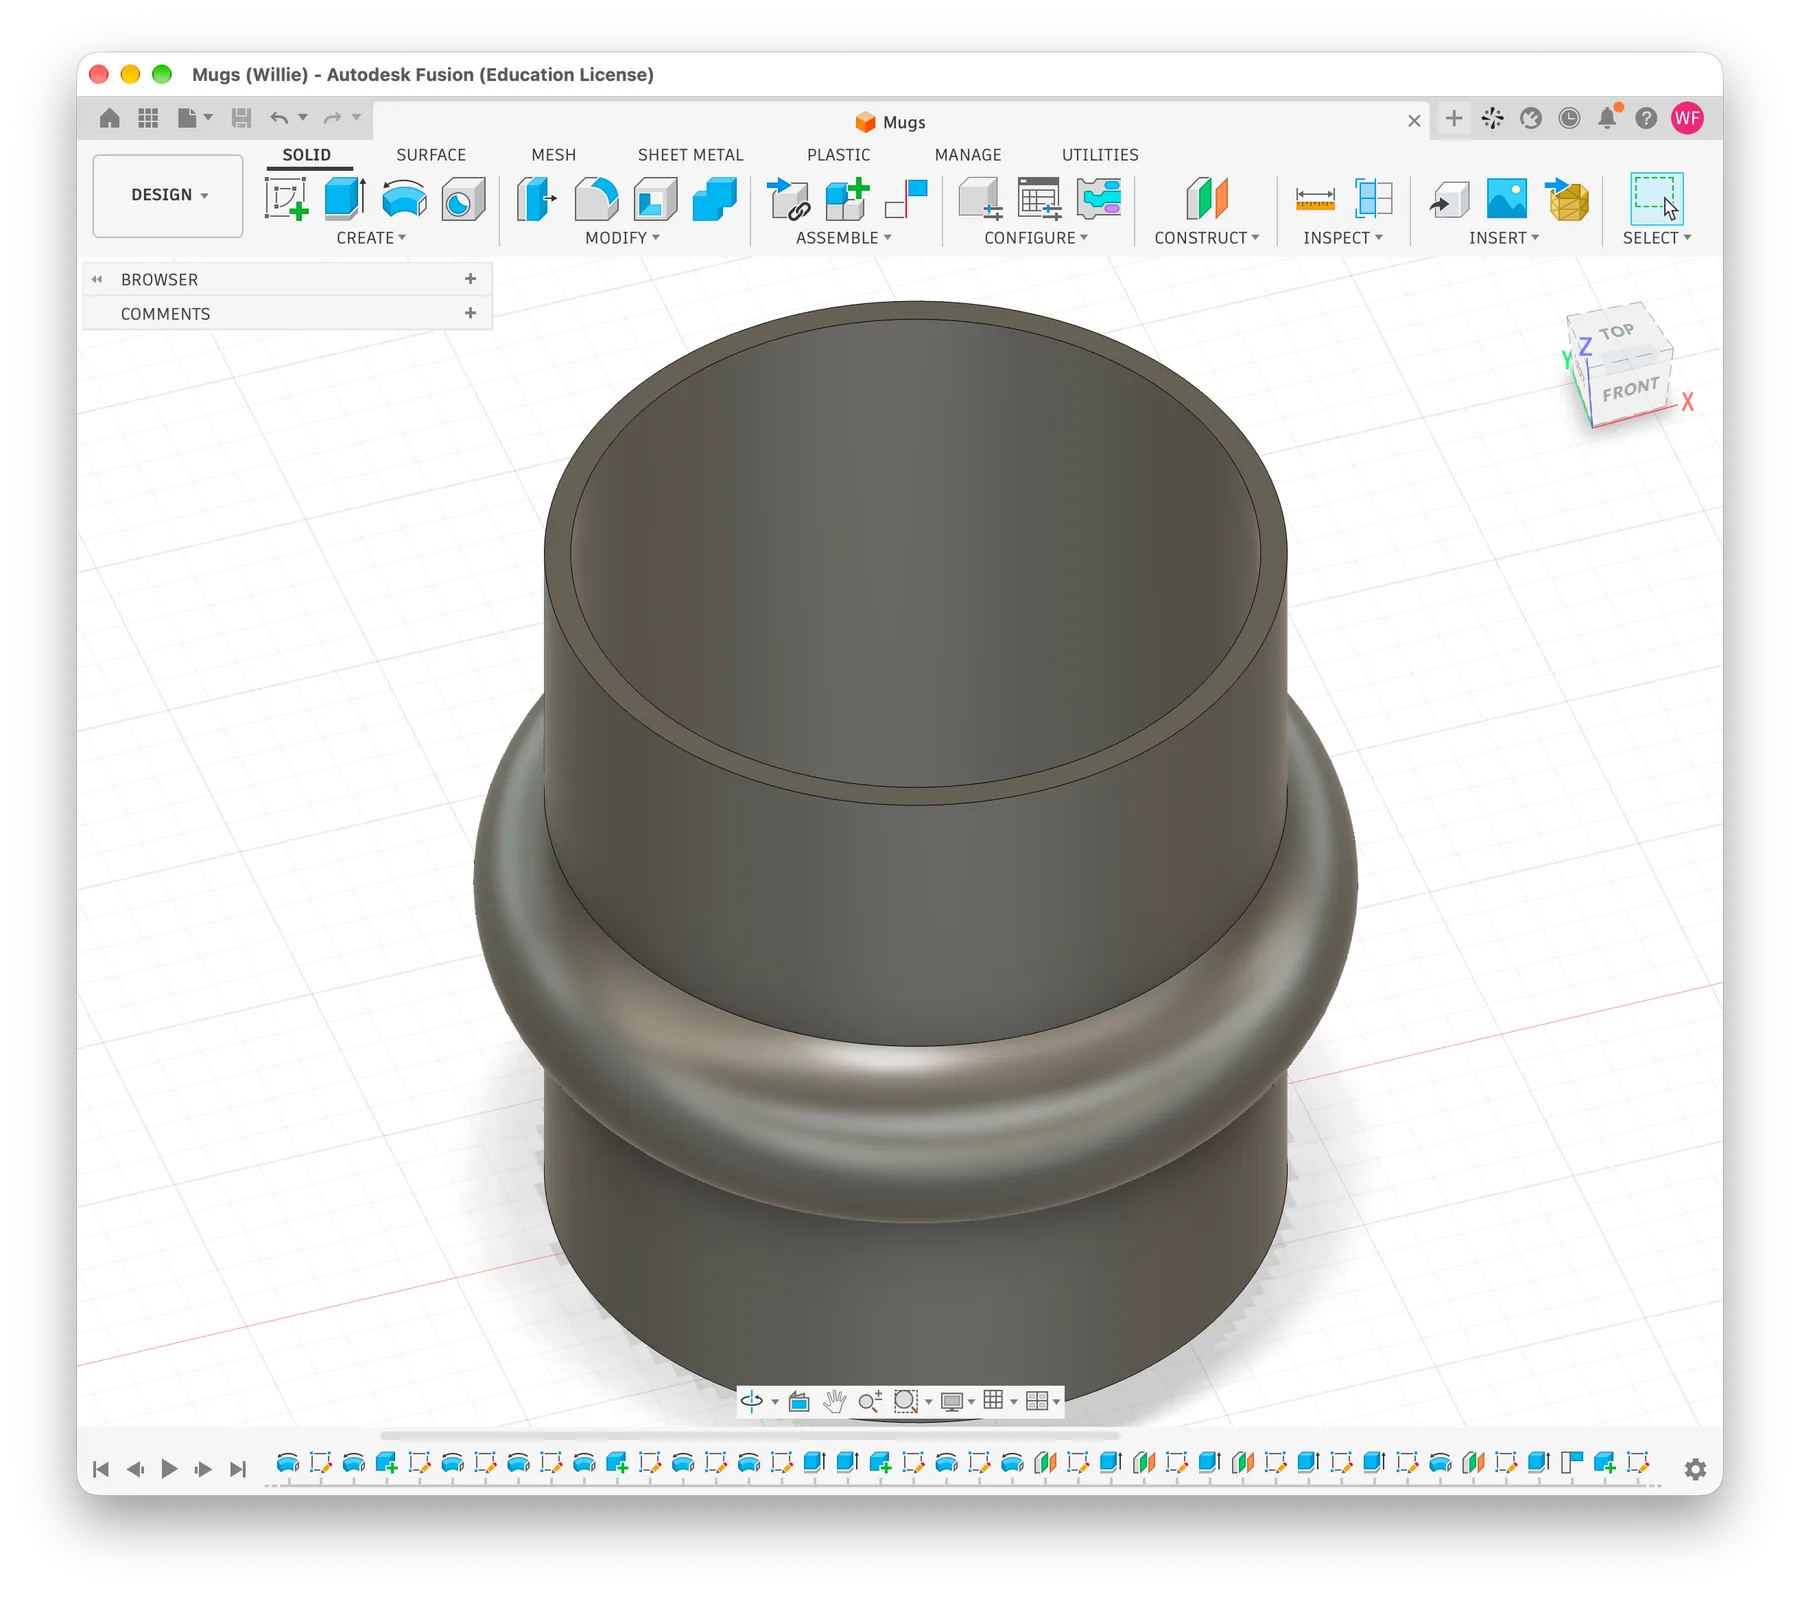Click the Fillet tool icon
The height and width of the screenshot is (1597, 1800).
596,198
